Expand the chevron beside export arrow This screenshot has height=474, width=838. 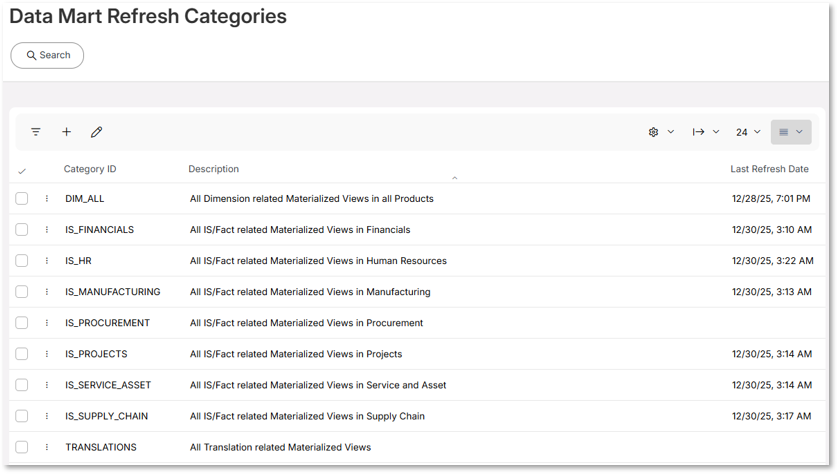(x=716, y=132)
